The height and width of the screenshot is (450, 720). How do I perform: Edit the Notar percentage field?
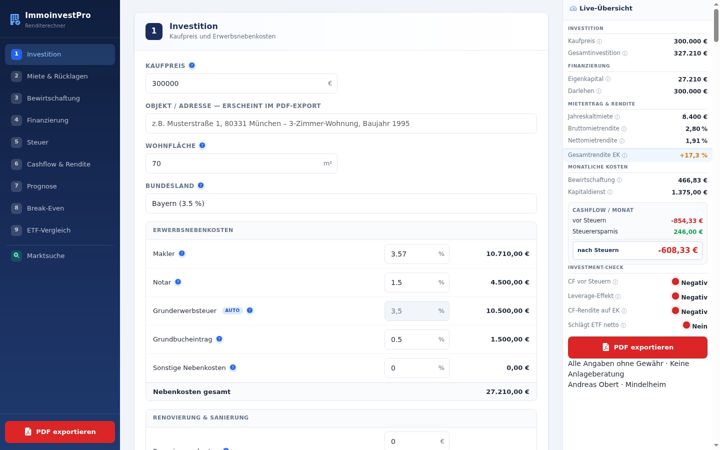tap(416, 282)
